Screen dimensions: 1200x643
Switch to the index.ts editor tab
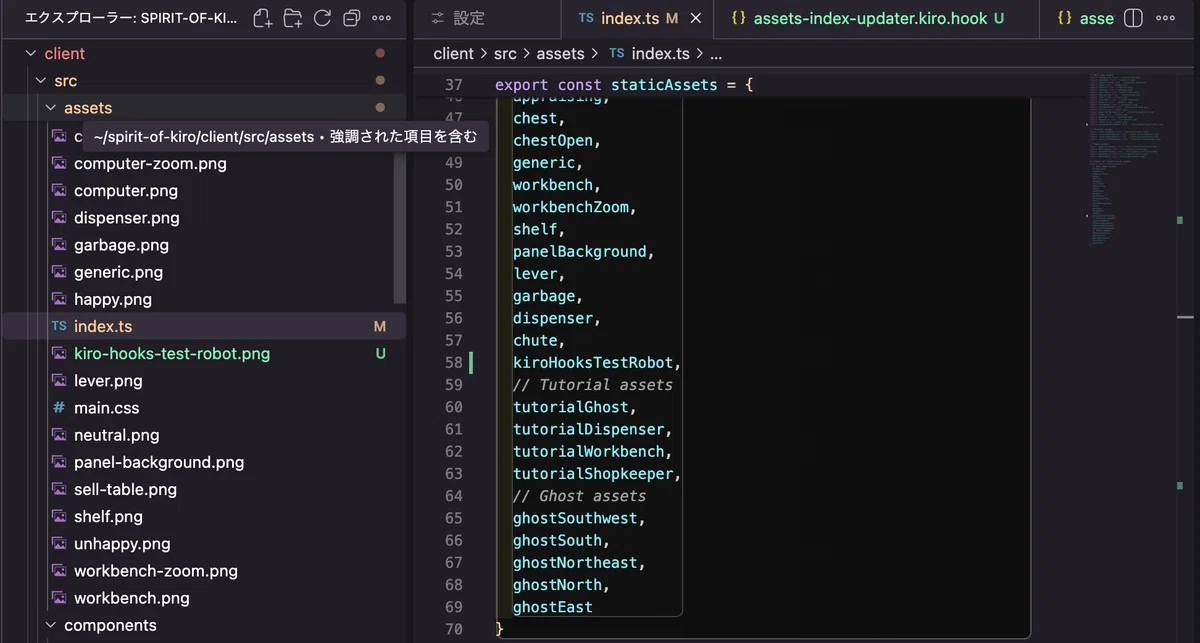pos(636,18)
